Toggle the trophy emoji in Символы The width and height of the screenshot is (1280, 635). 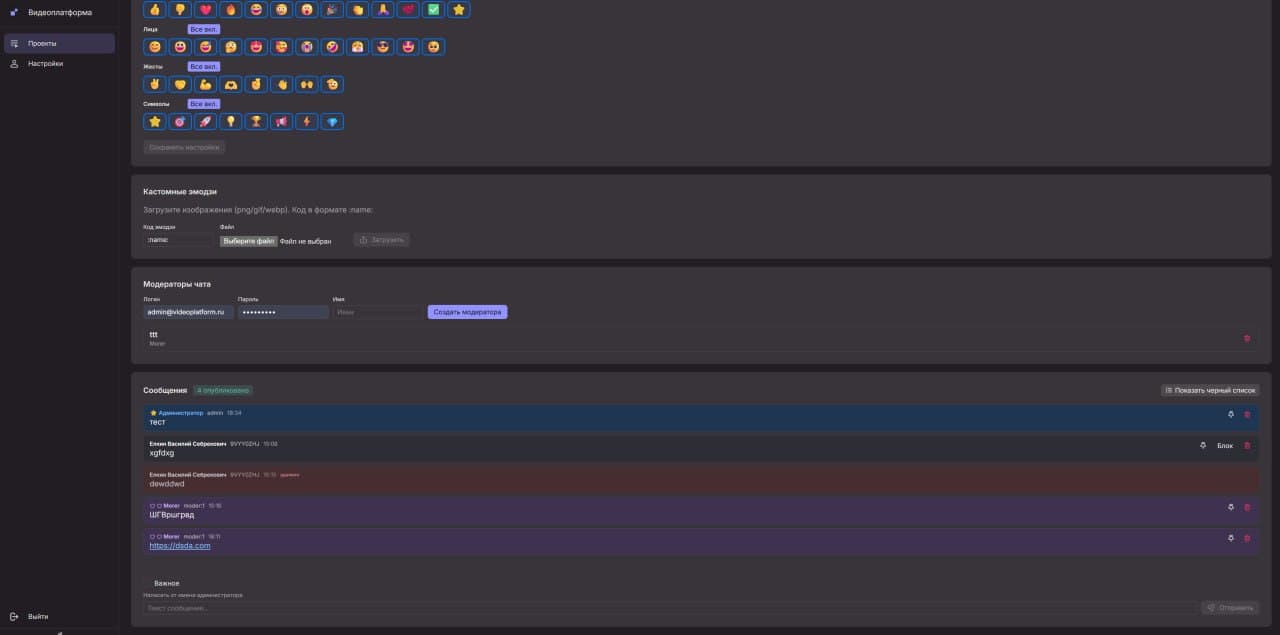pos(256,122)
